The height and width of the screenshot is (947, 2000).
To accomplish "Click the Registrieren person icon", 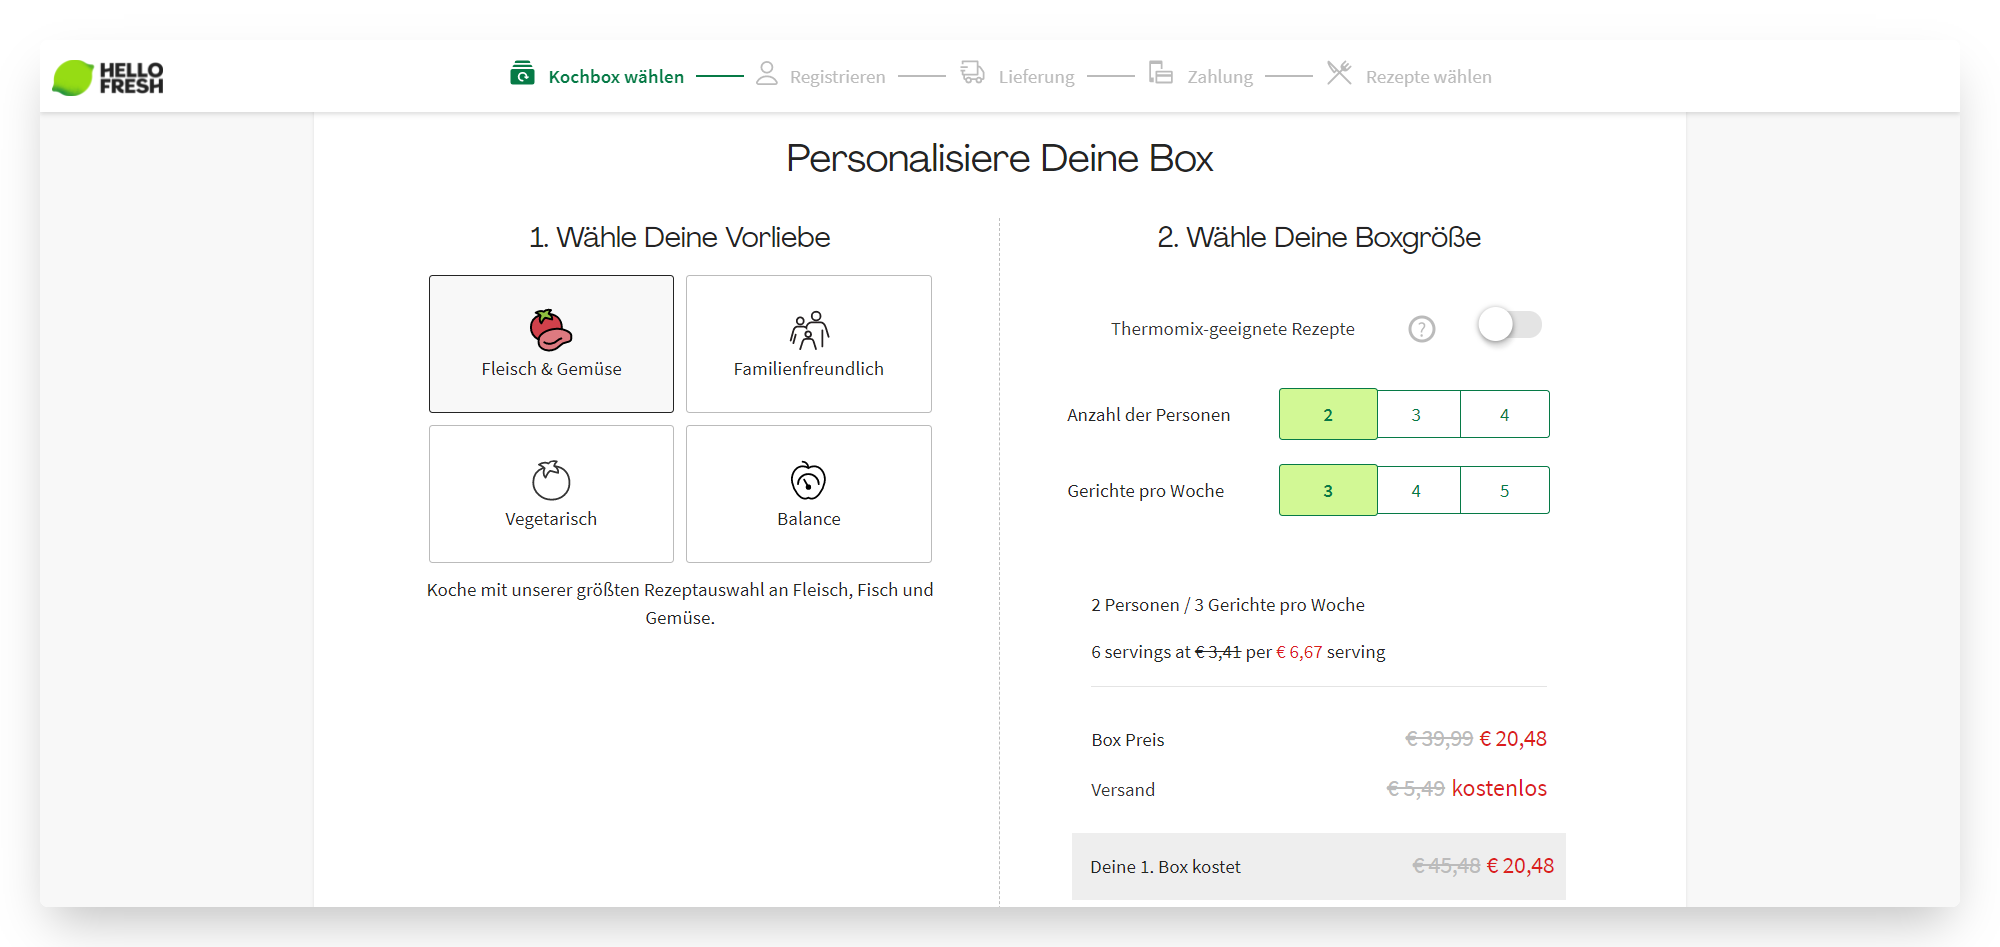I will (x=767, y=73).
